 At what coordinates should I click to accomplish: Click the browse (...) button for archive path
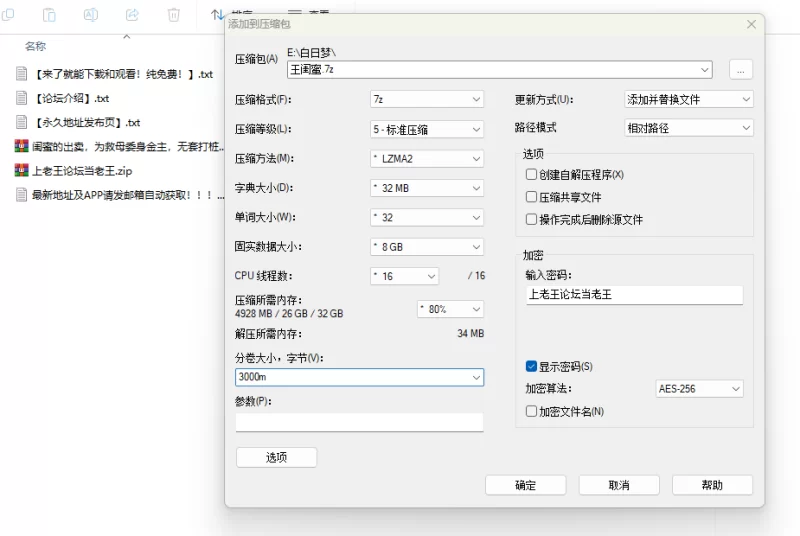click(x=741, y=70)
